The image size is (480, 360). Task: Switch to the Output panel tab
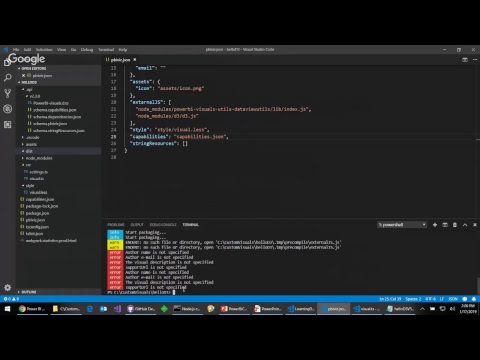point(137,225)
